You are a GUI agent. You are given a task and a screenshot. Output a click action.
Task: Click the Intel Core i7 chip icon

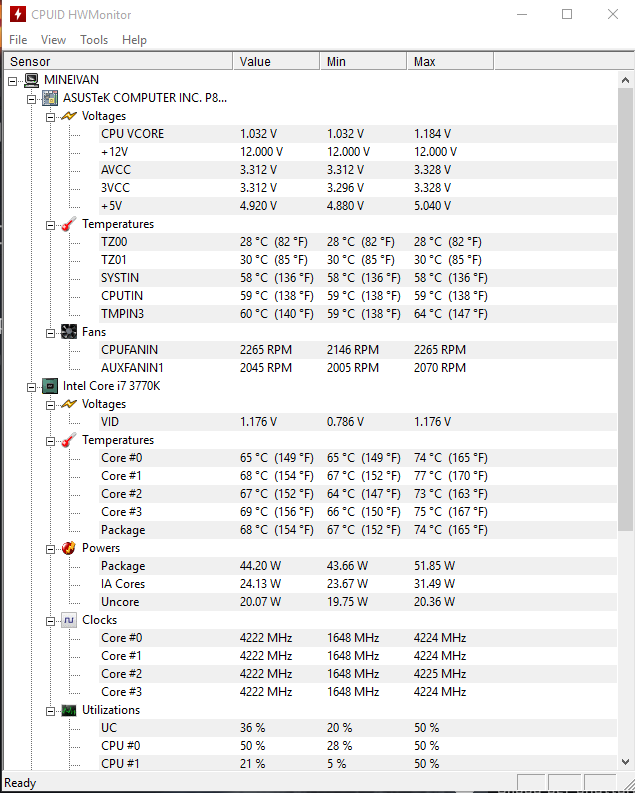click(50, 386)
